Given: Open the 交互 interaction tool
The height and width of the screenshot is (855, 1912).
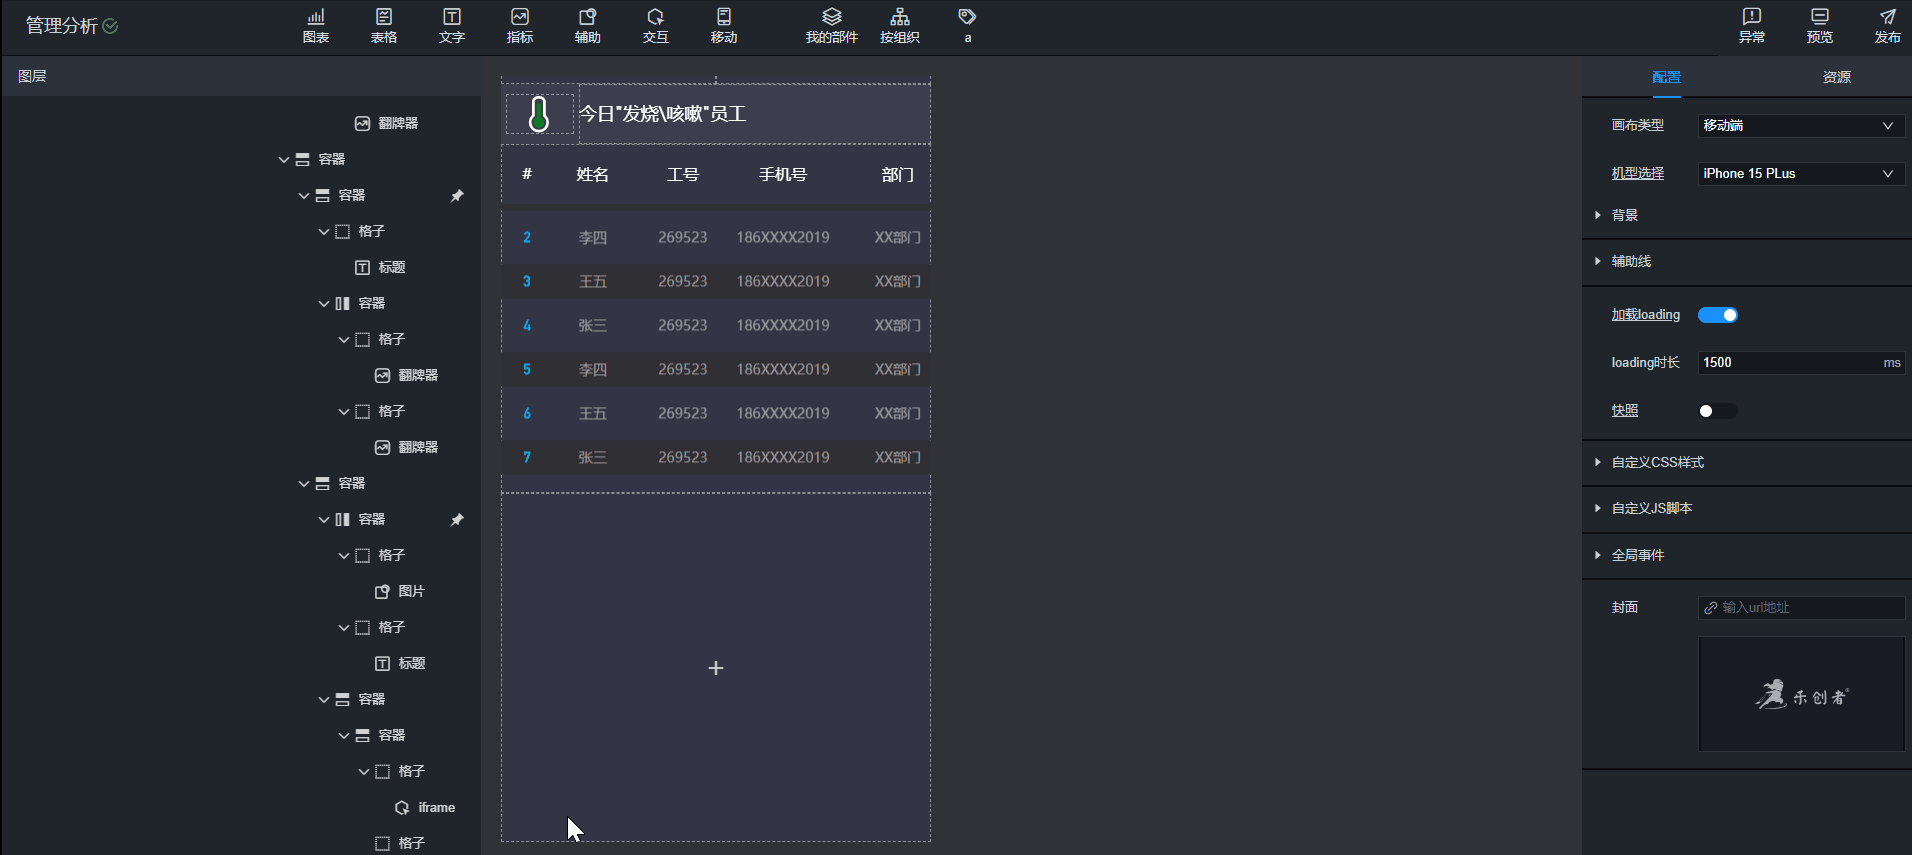Looking at the screenshot, I should click(655, 26).
